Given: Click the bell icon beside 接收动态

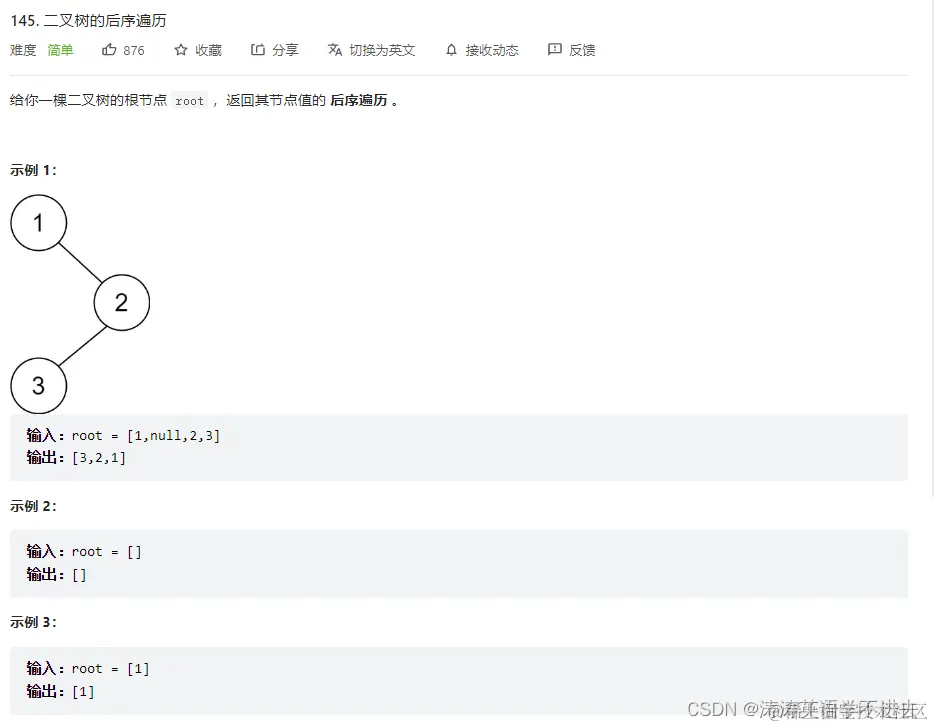Looking at the screenshot, I should pyautogui.click(x=453, y=50).
